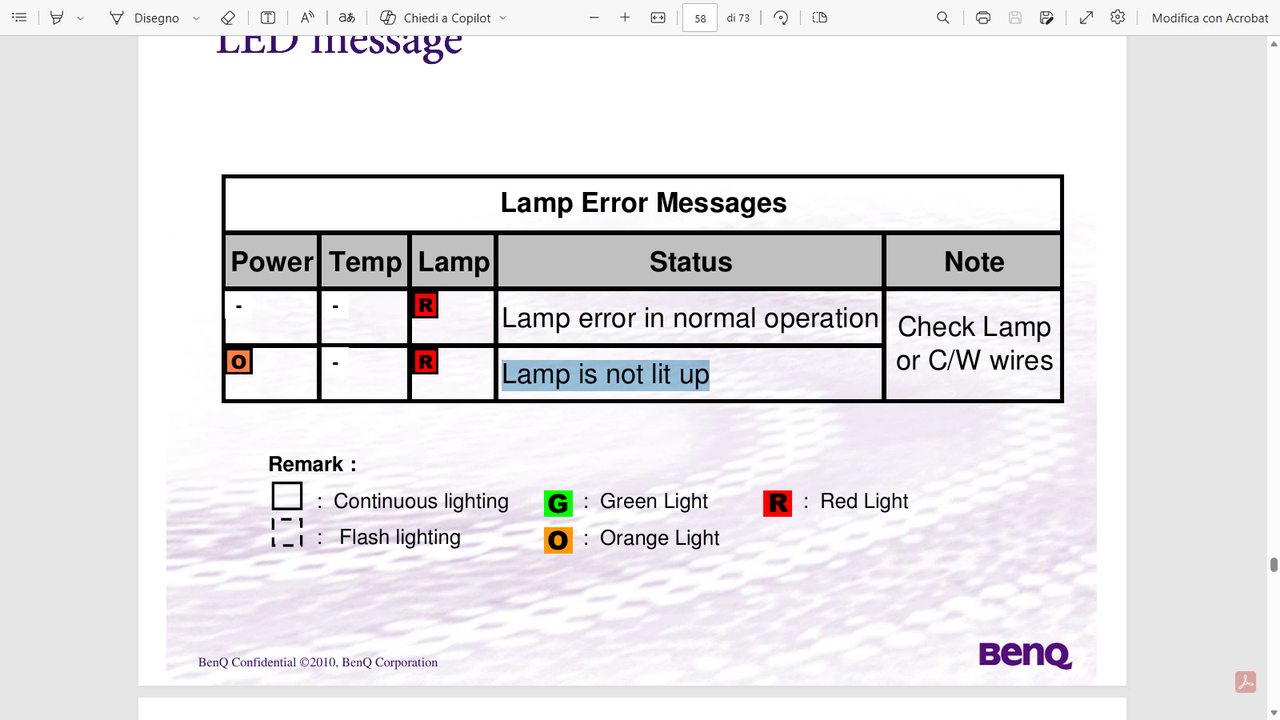1280x720 pixels.
Task: Click the 'Flash lighting' remark text
Action: click(x=400, y=537)
